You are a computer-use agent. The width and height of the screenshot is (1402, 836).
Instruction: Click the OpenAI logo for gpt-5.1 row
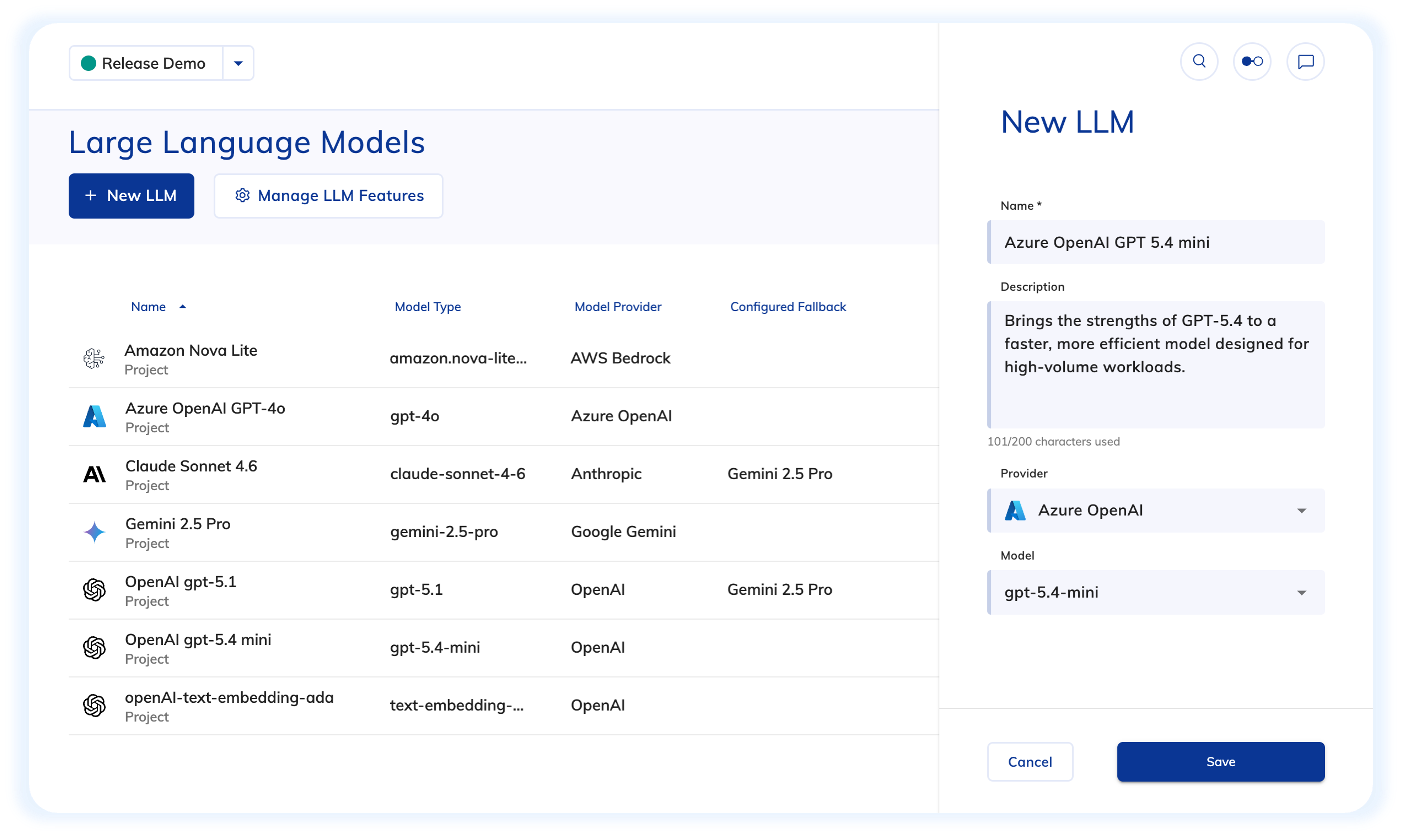tap(94, 591)
